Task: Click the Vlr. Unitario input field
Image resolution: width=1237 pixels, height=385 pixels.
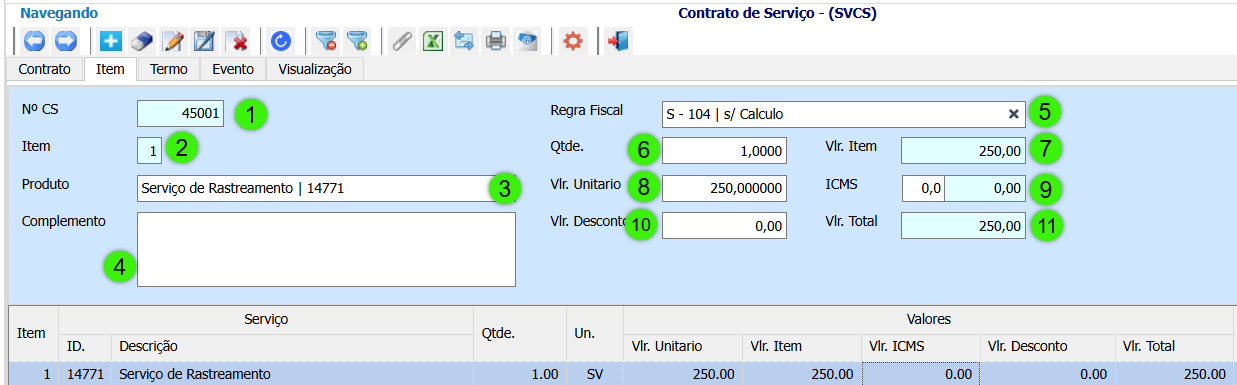Action: [724, 188]
